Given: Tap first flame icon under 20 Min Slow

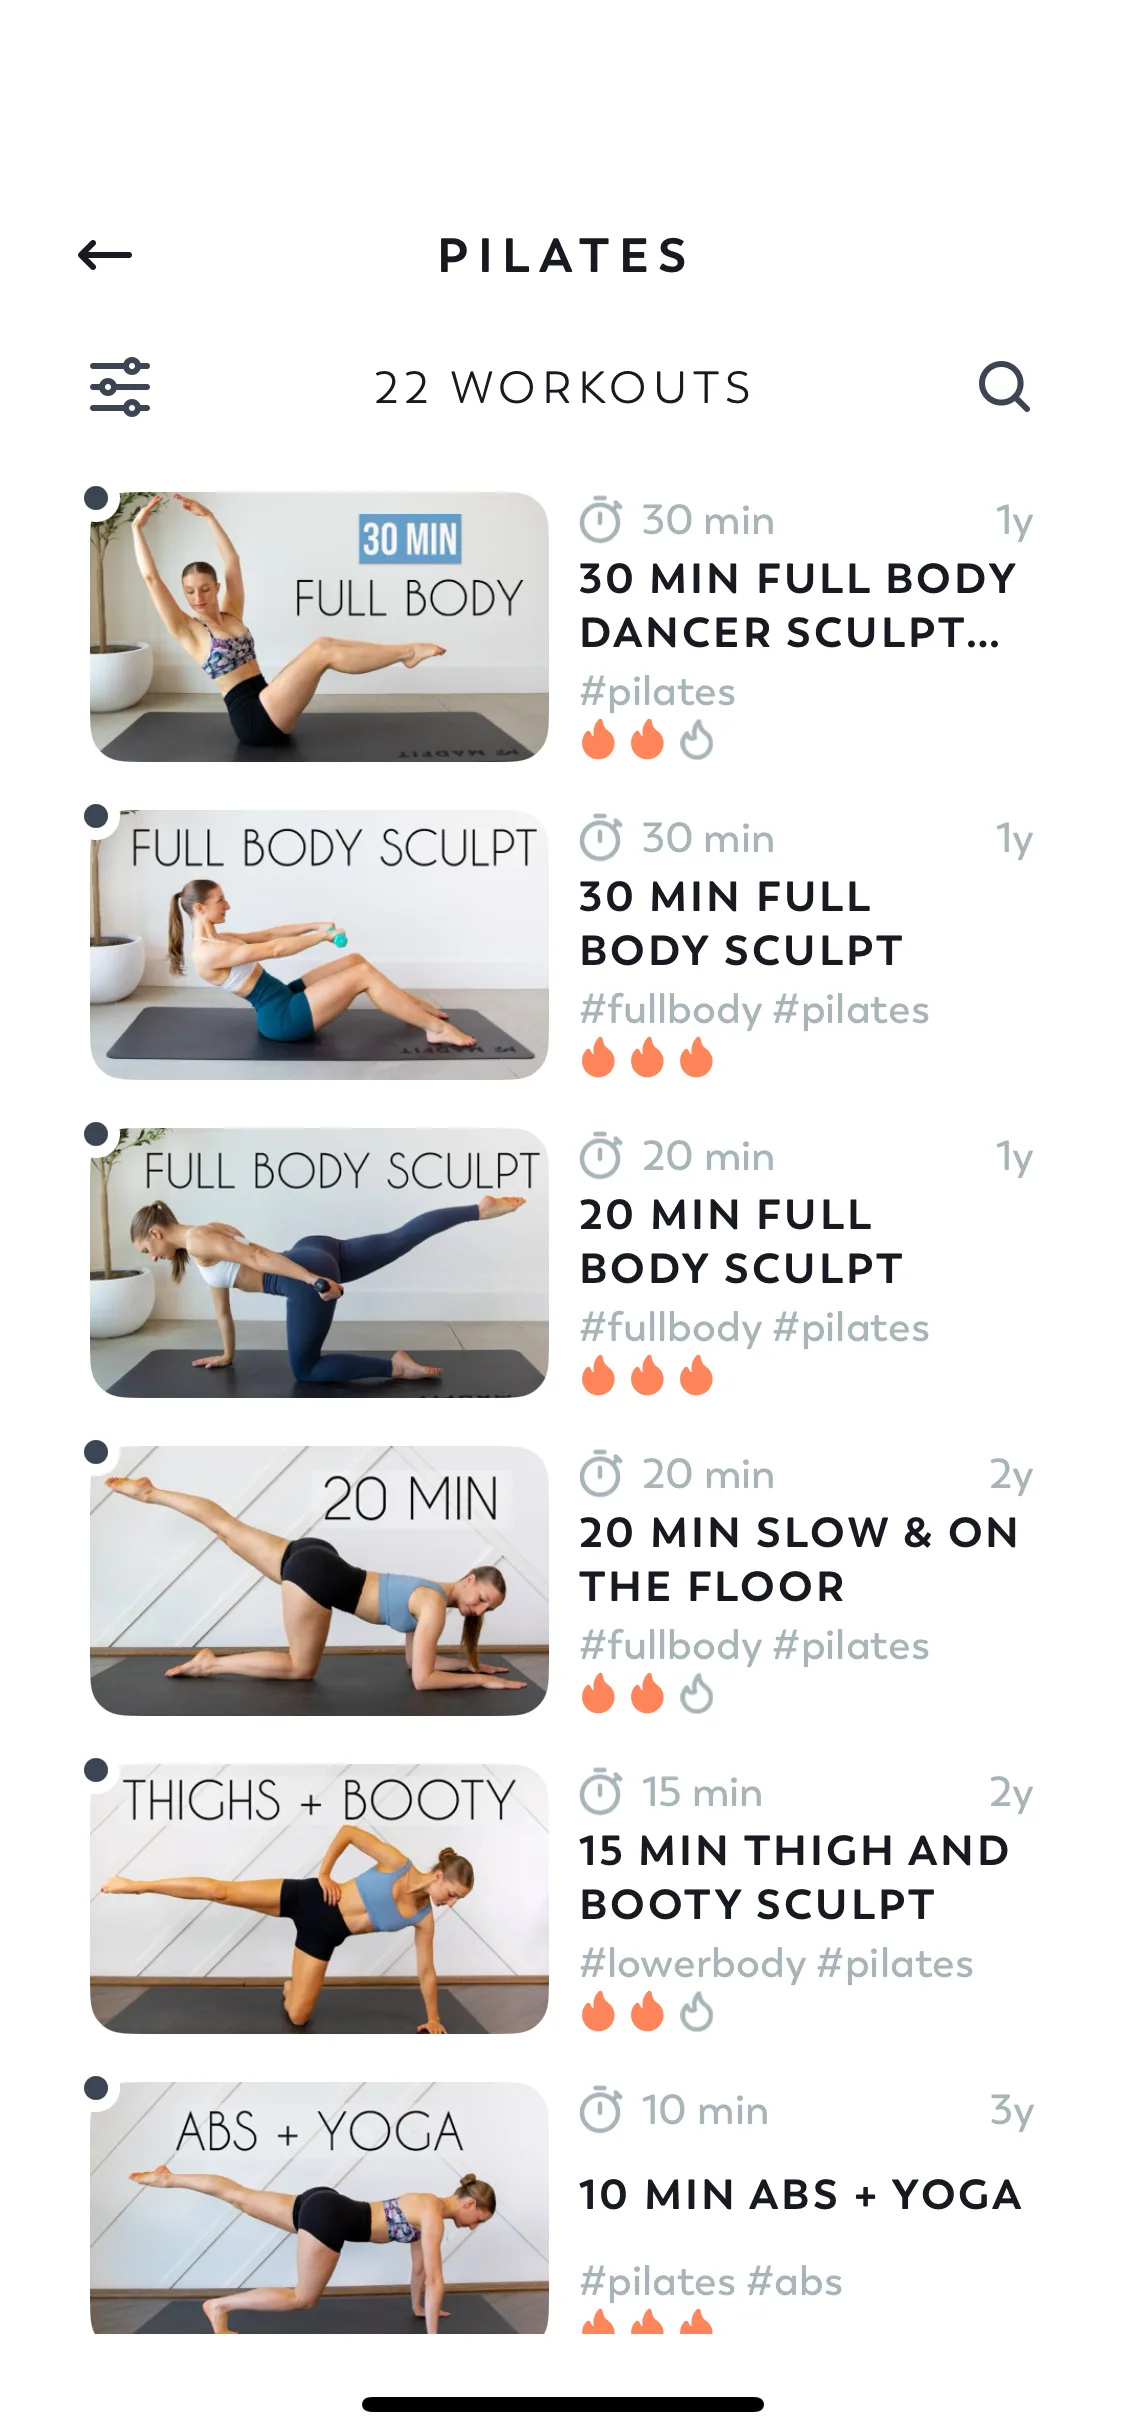Looking at the screenshot, I should click(x=598, y=1695).
